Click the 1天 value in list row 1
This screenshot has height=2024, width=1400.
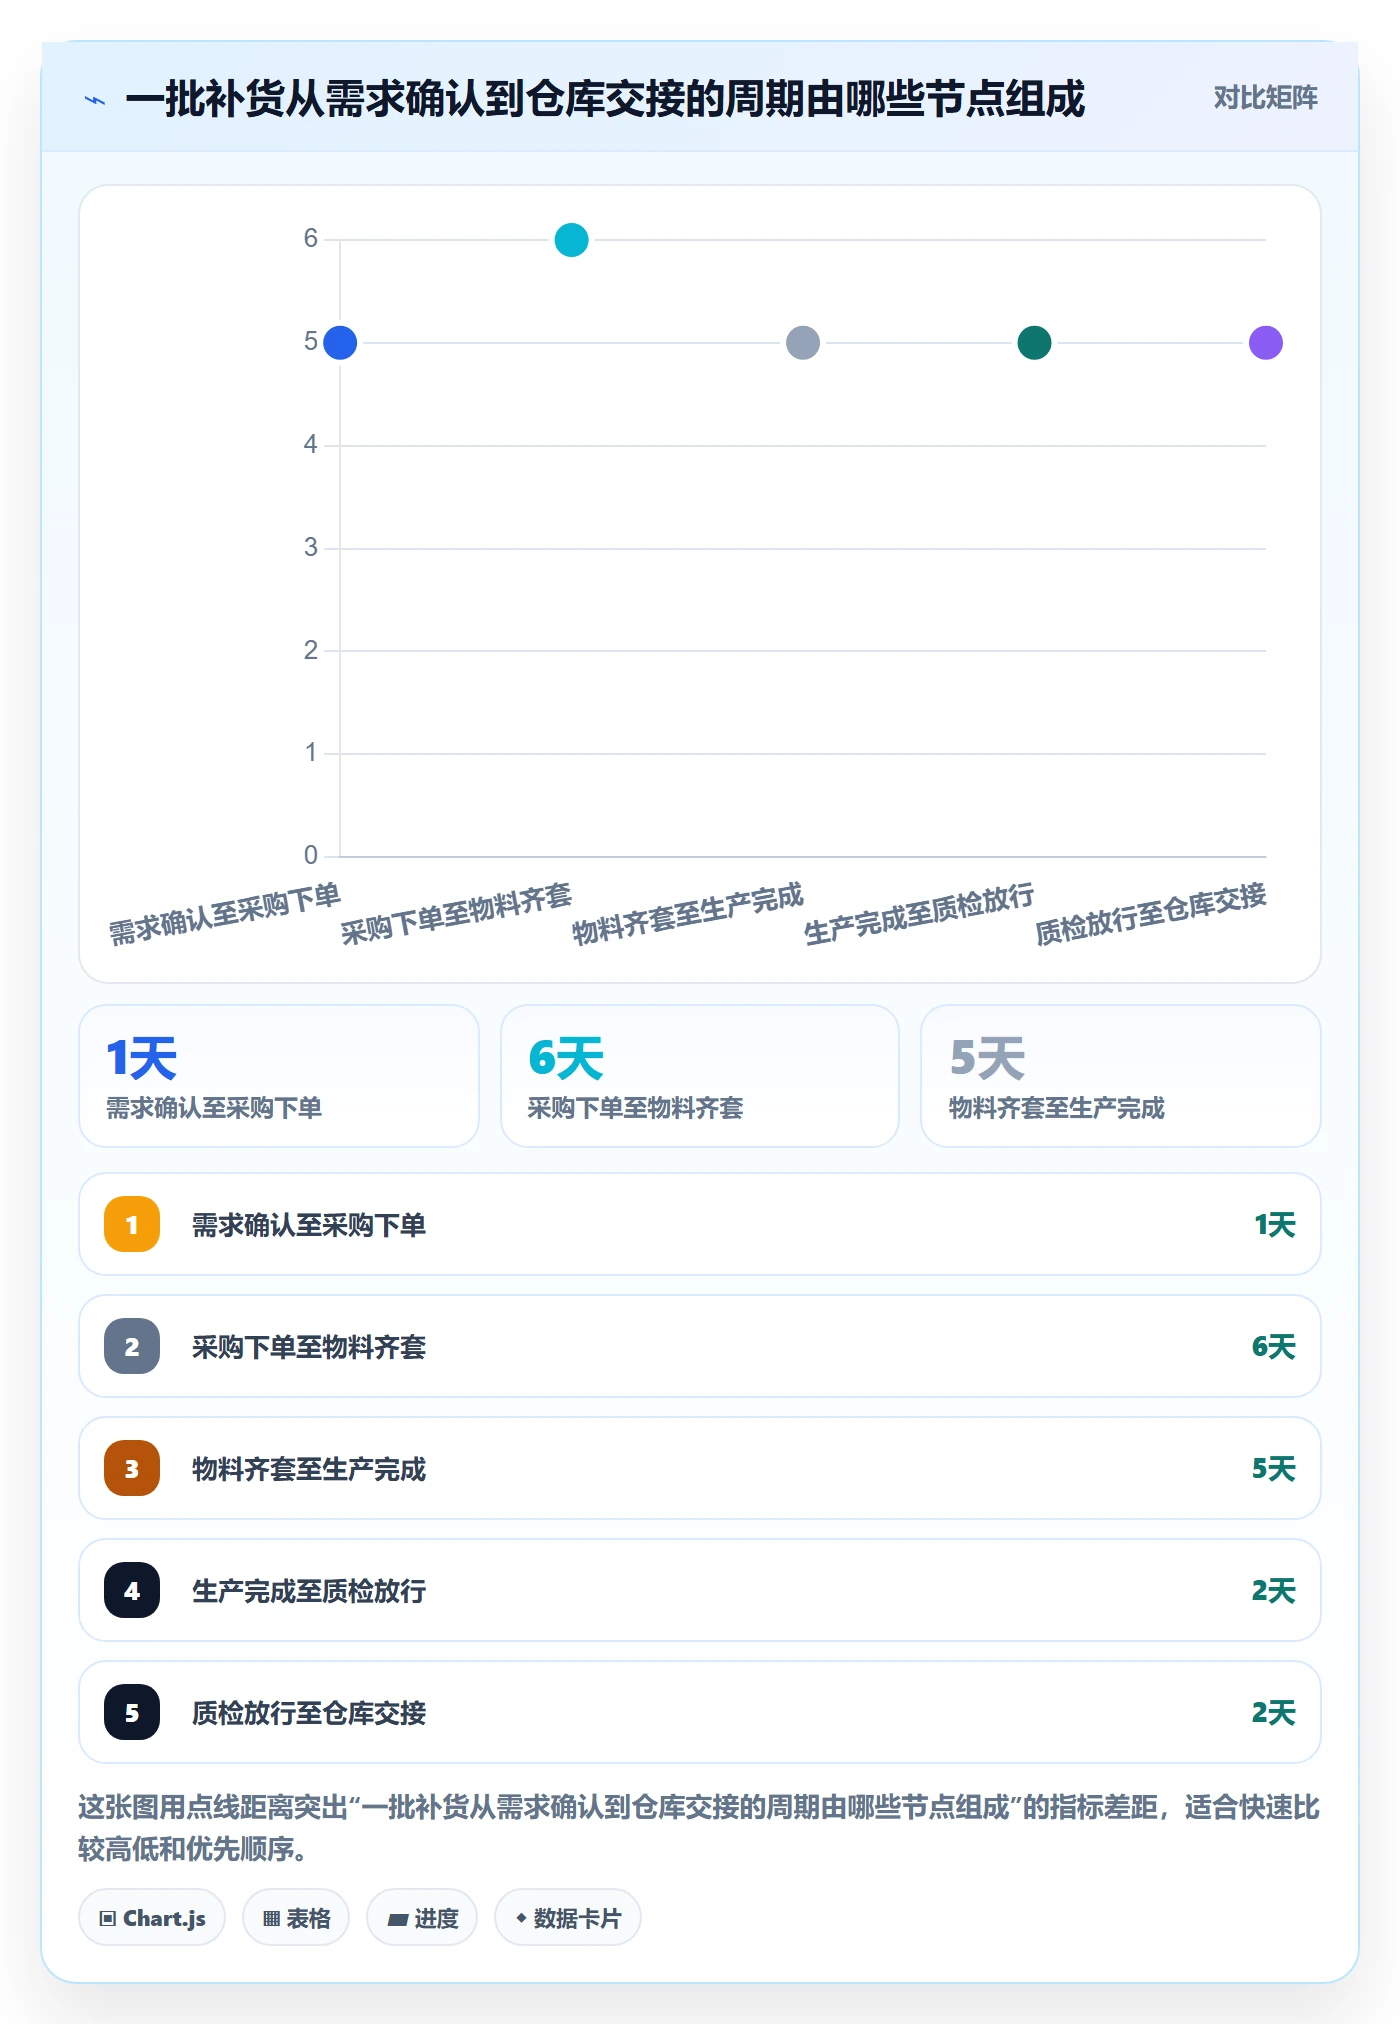pyautogui.click(x=1275, y=1225)
